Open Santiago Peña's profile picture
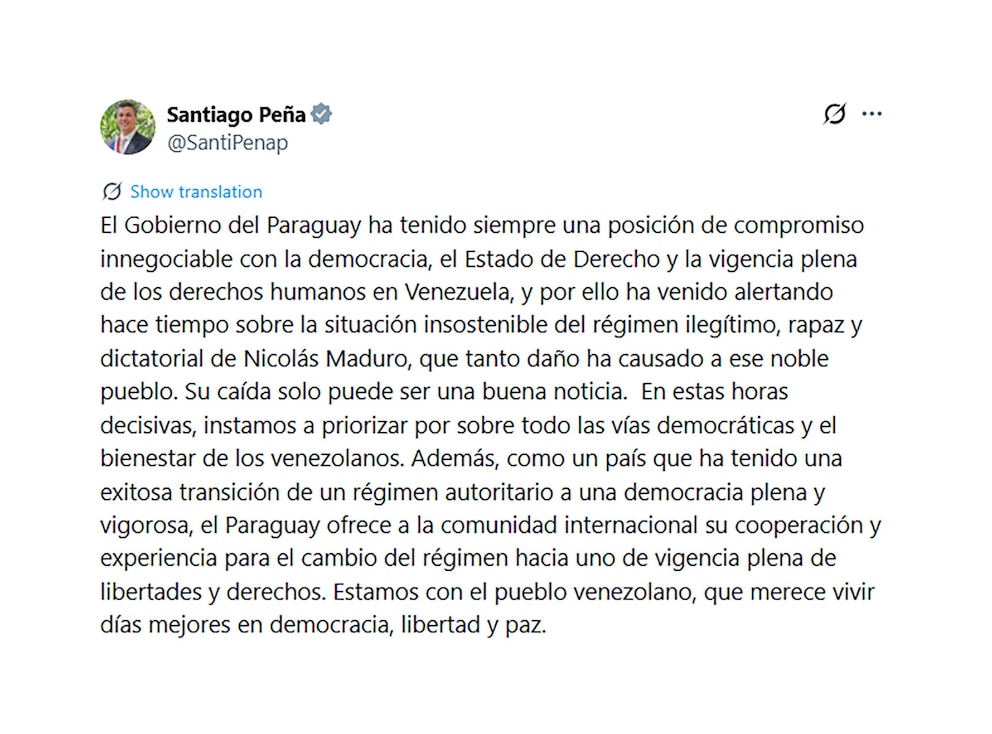The height and width of the screenshot is (734, 992). [128, 127]
